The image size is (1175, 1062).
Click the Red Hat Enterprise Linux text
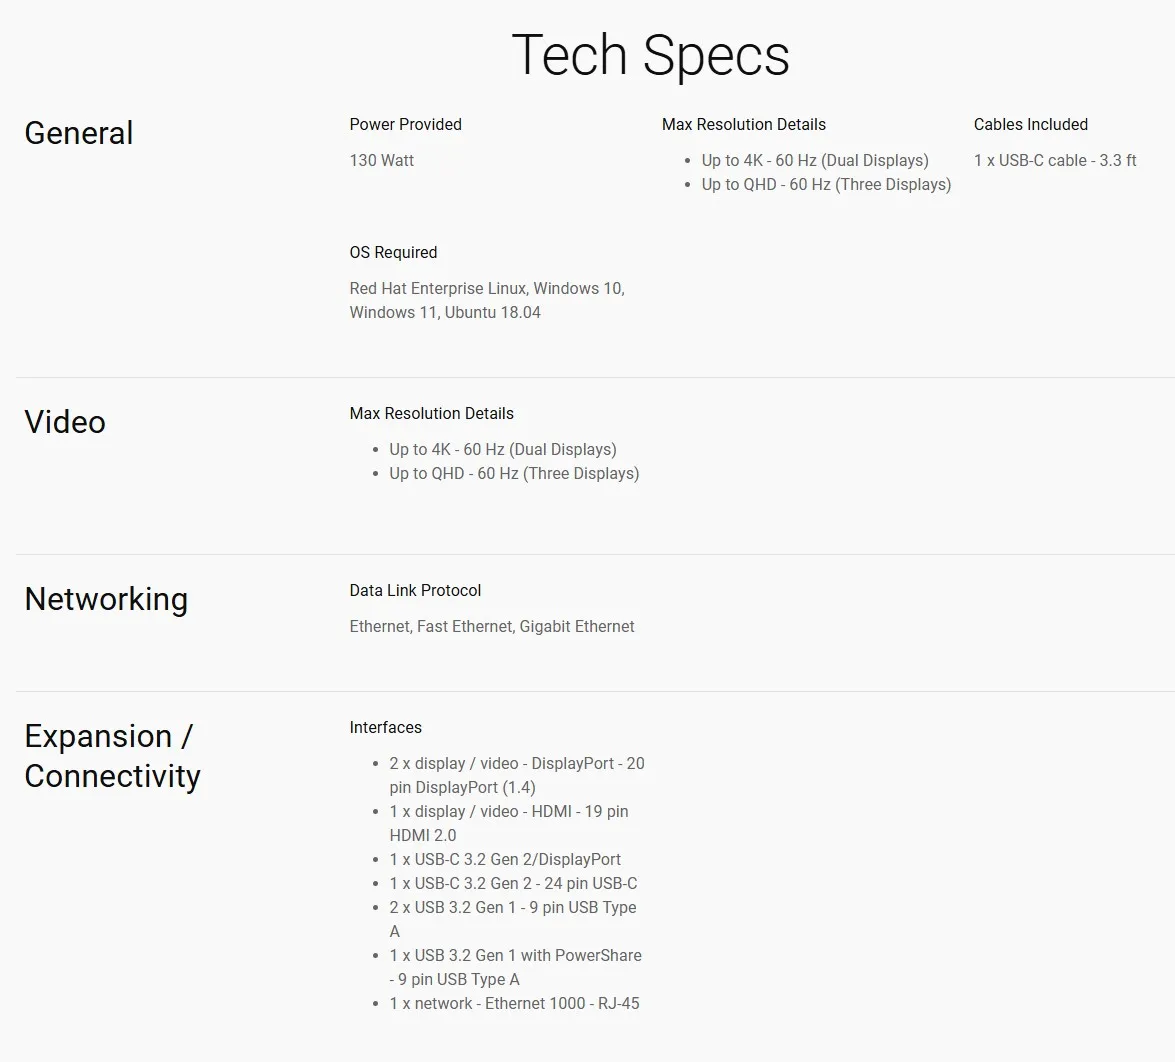pos(438,288)
